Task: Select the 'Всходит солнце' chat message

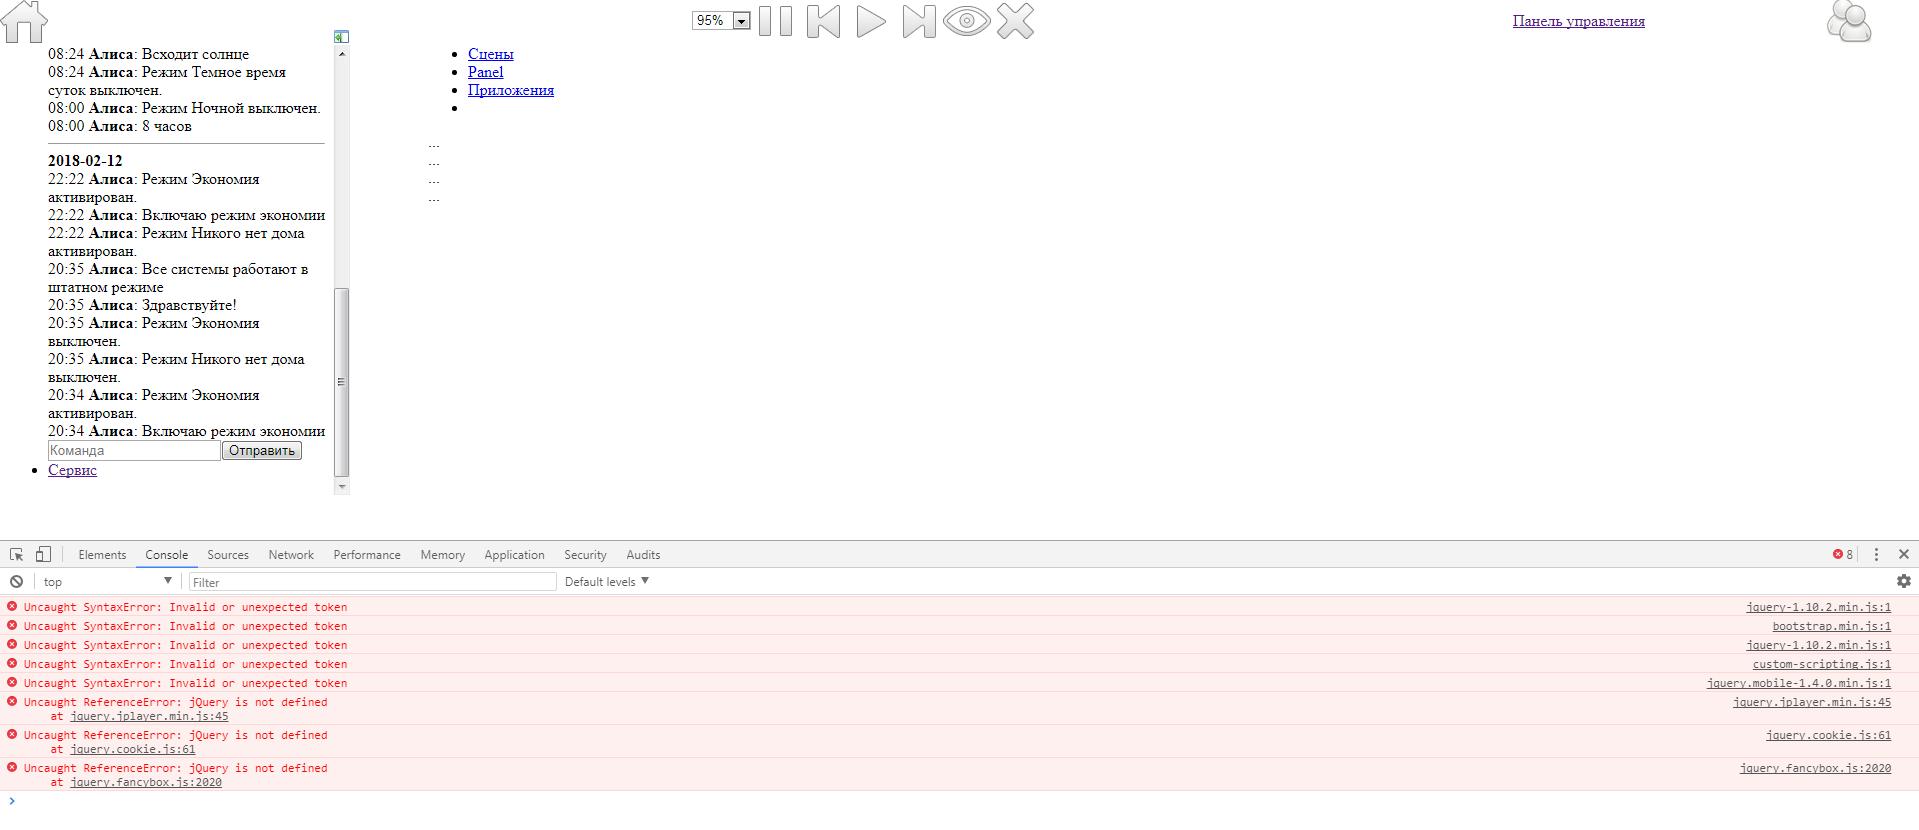Action: click(x=195, y=54)
